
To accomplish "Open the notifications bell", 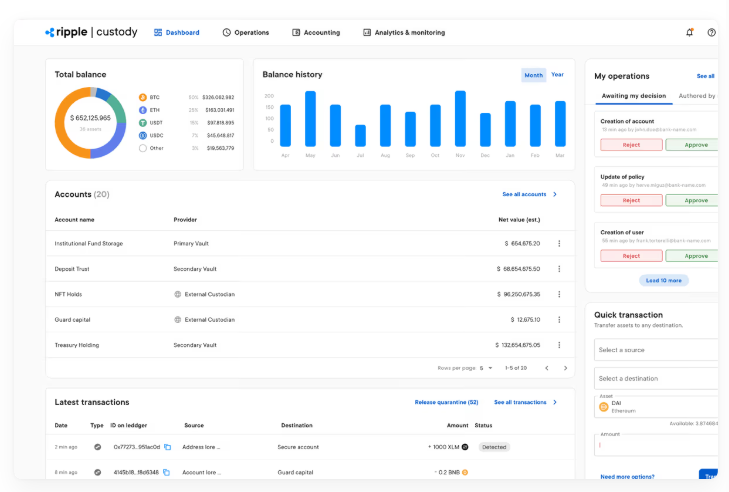I will click(689, 32).
